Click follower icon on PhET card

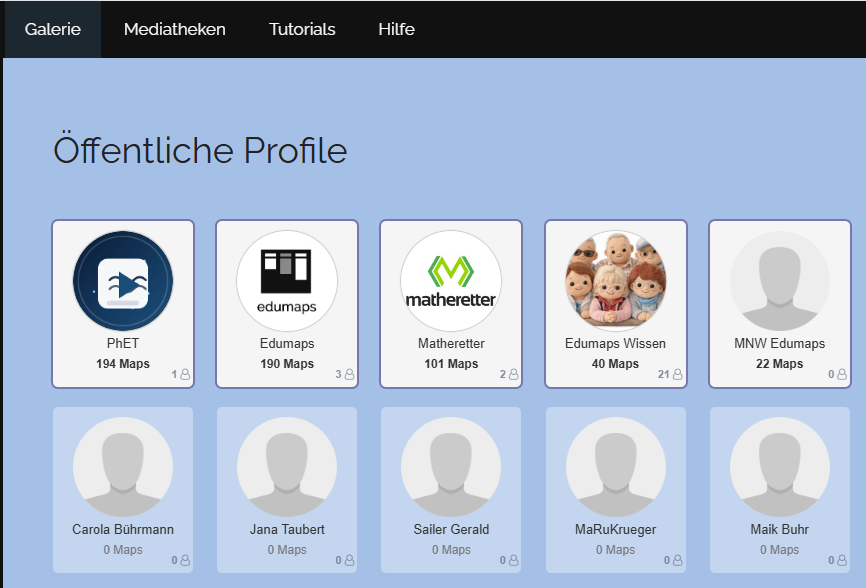click(x=185, y=375)
